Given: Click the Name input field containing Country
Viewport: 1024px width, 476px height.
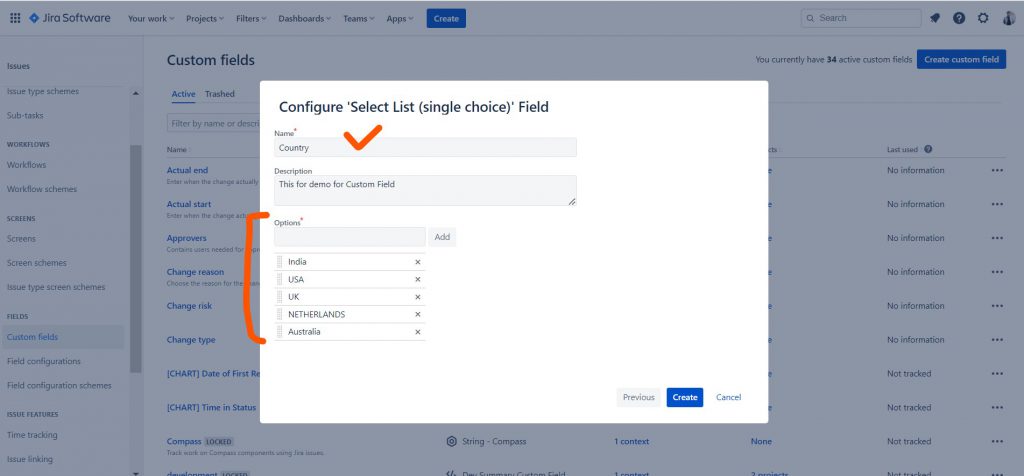Looking at the screenshot, I should coord(425,147).
